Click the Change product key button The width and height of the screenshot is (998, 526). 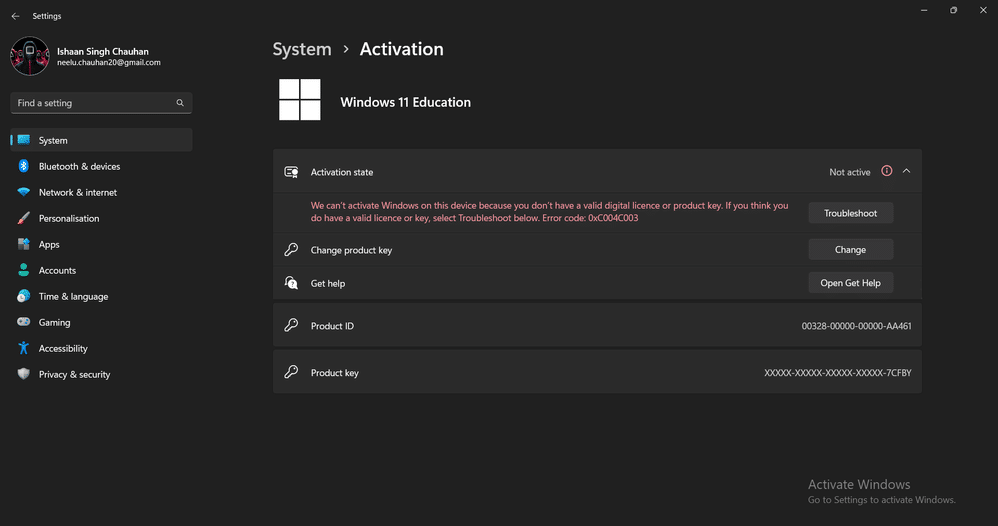coord(850,250)
